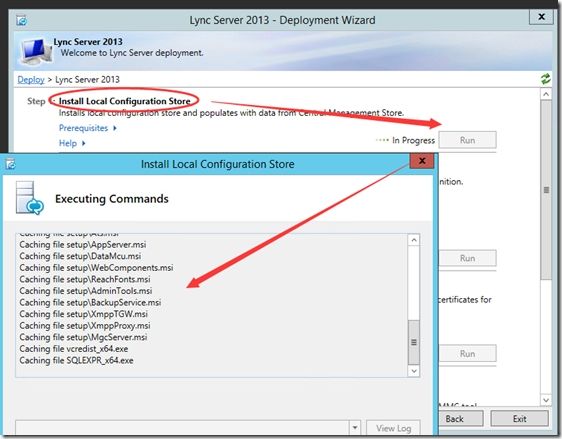
Task: Click the green refresh icon in Deployment Wizard
Action: click(546, 79)
